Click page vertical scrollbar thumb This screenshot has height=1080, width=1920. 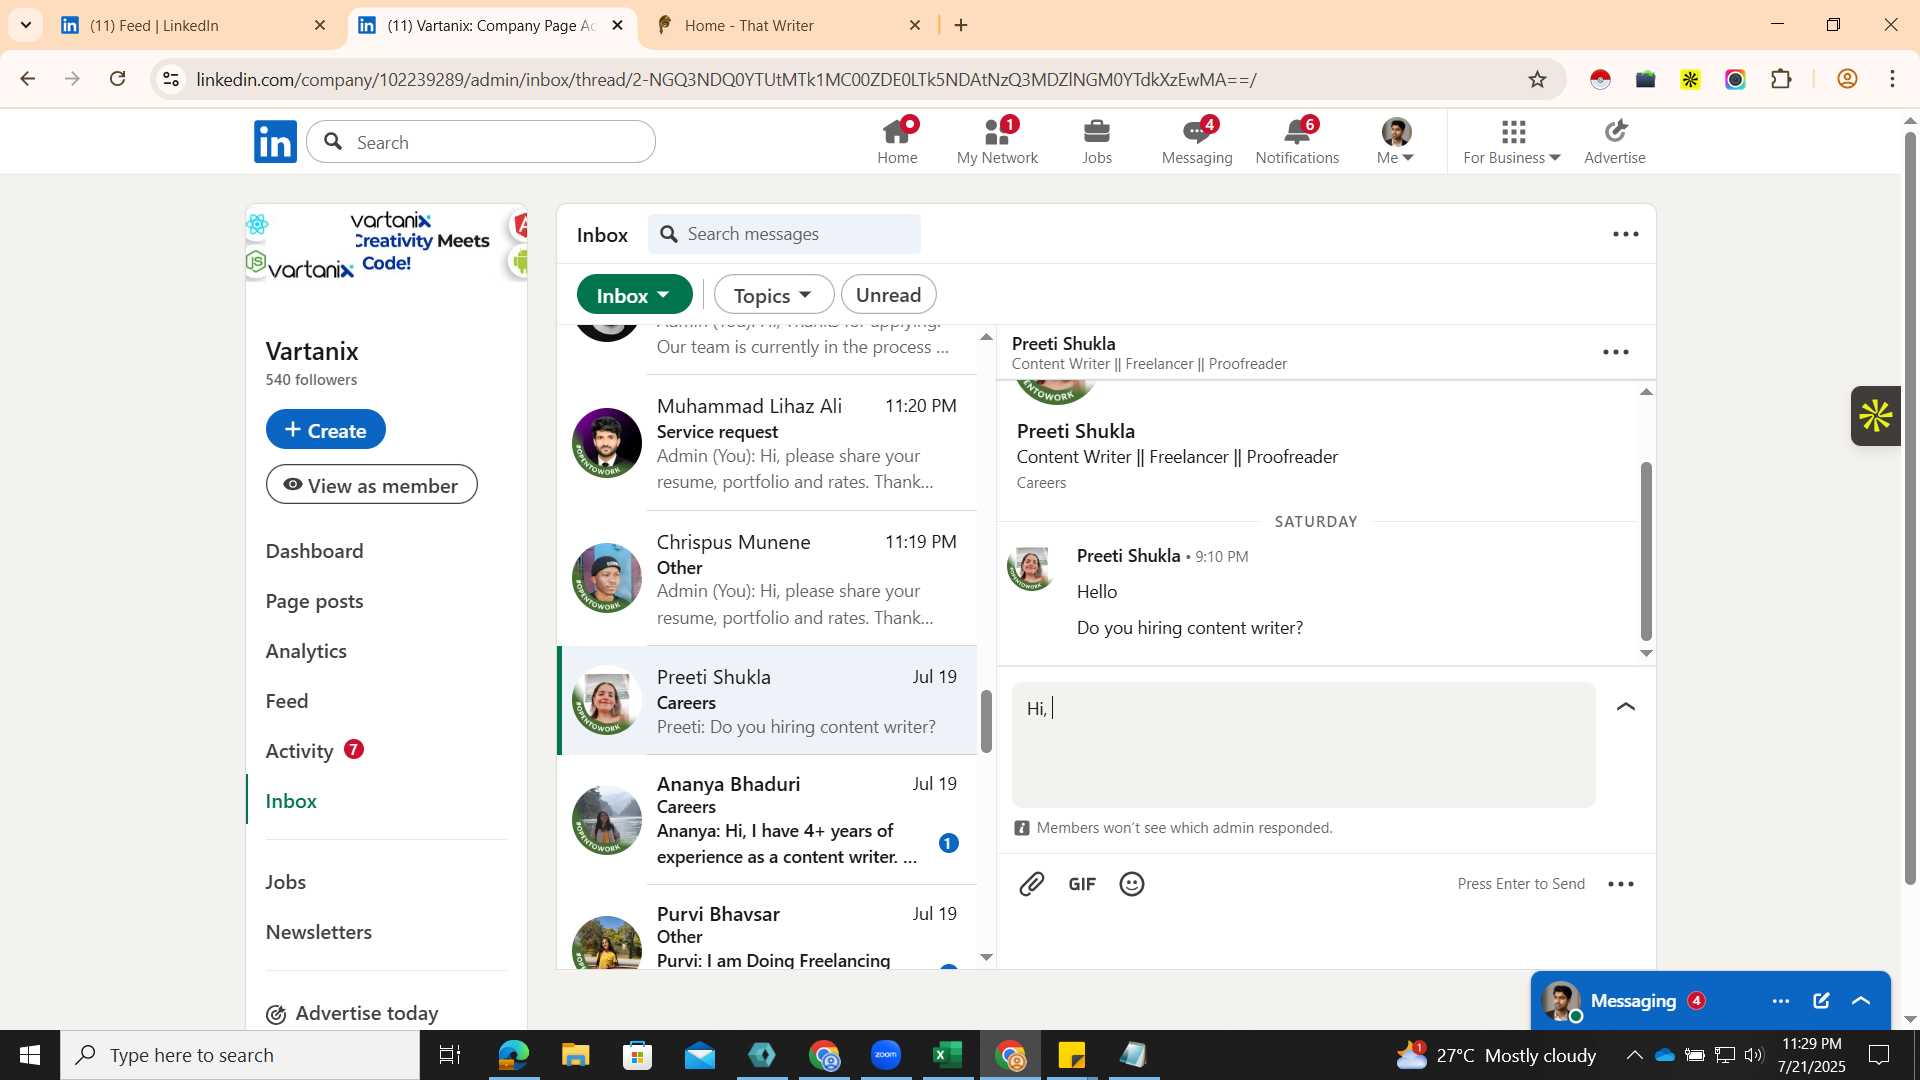(x=1909, y=508)
